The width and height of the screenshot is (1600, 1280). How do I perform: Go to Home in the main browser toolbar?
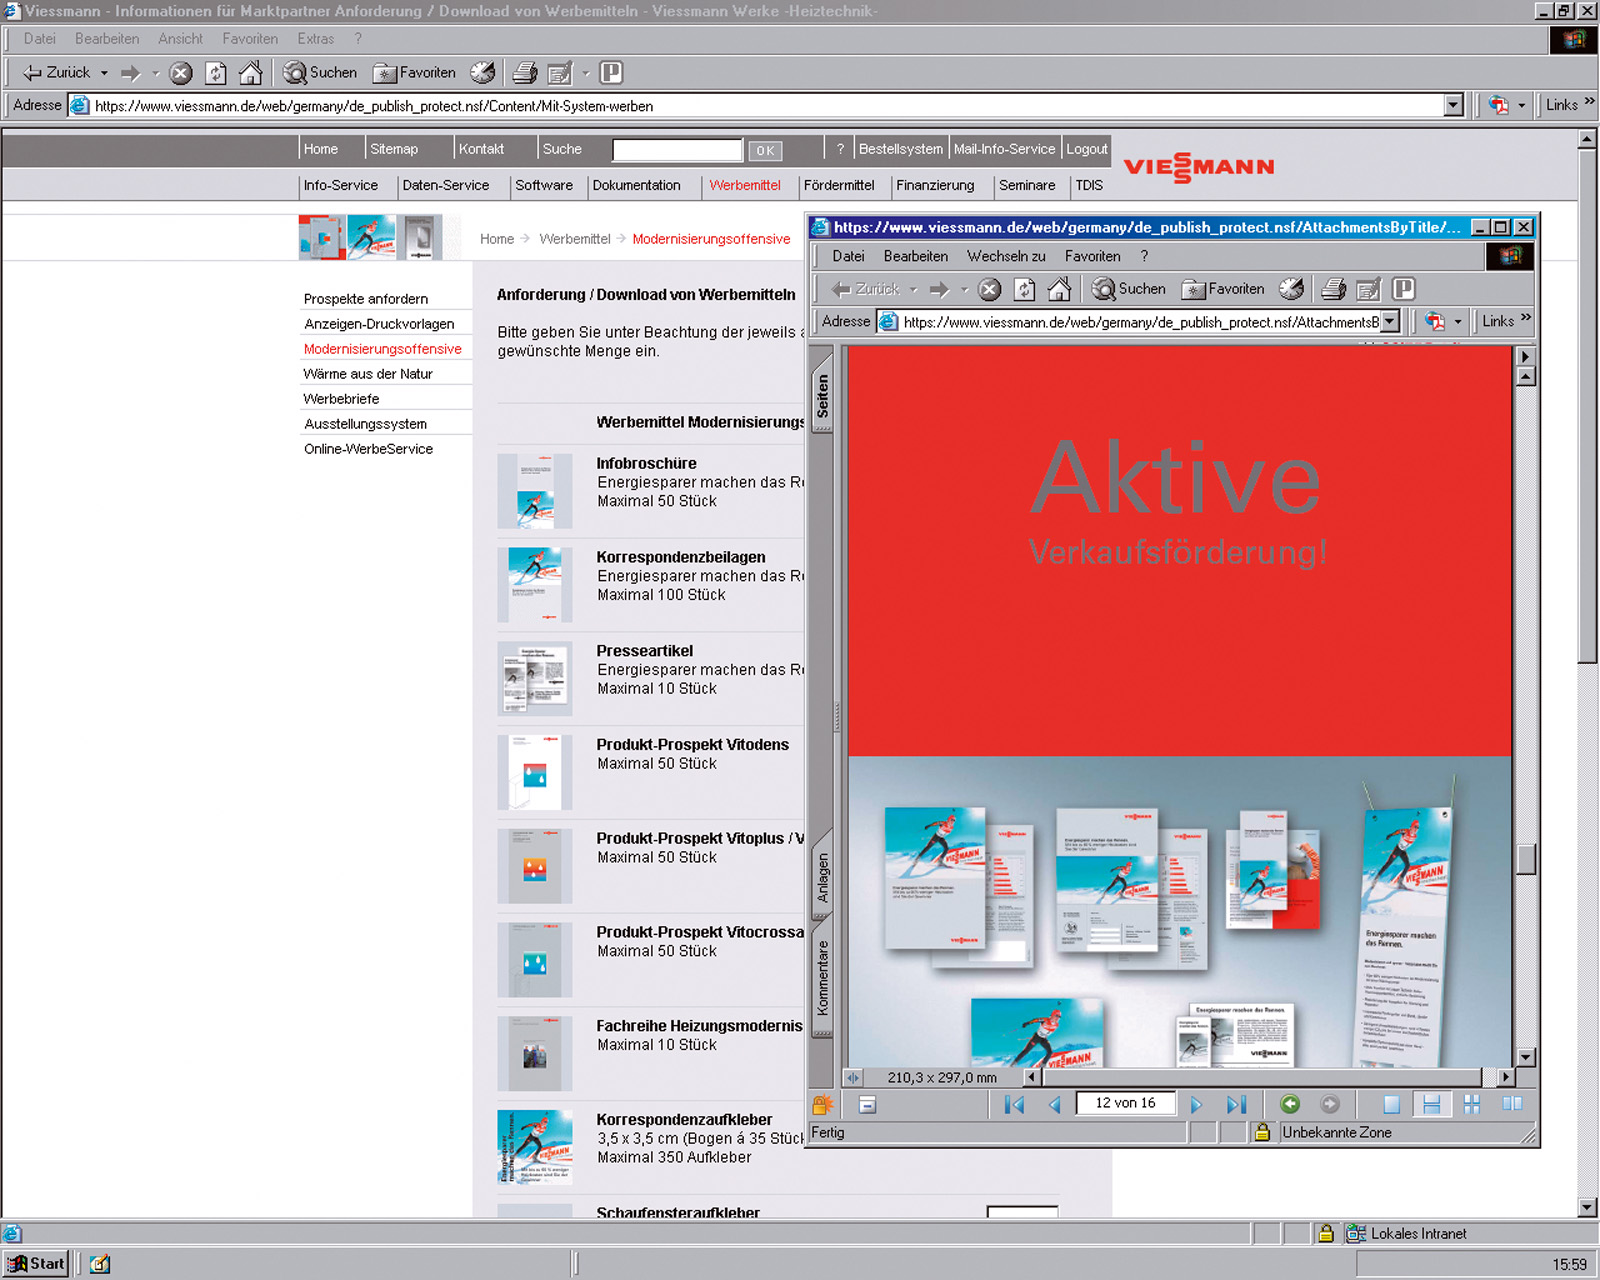[x=250, y=72]
